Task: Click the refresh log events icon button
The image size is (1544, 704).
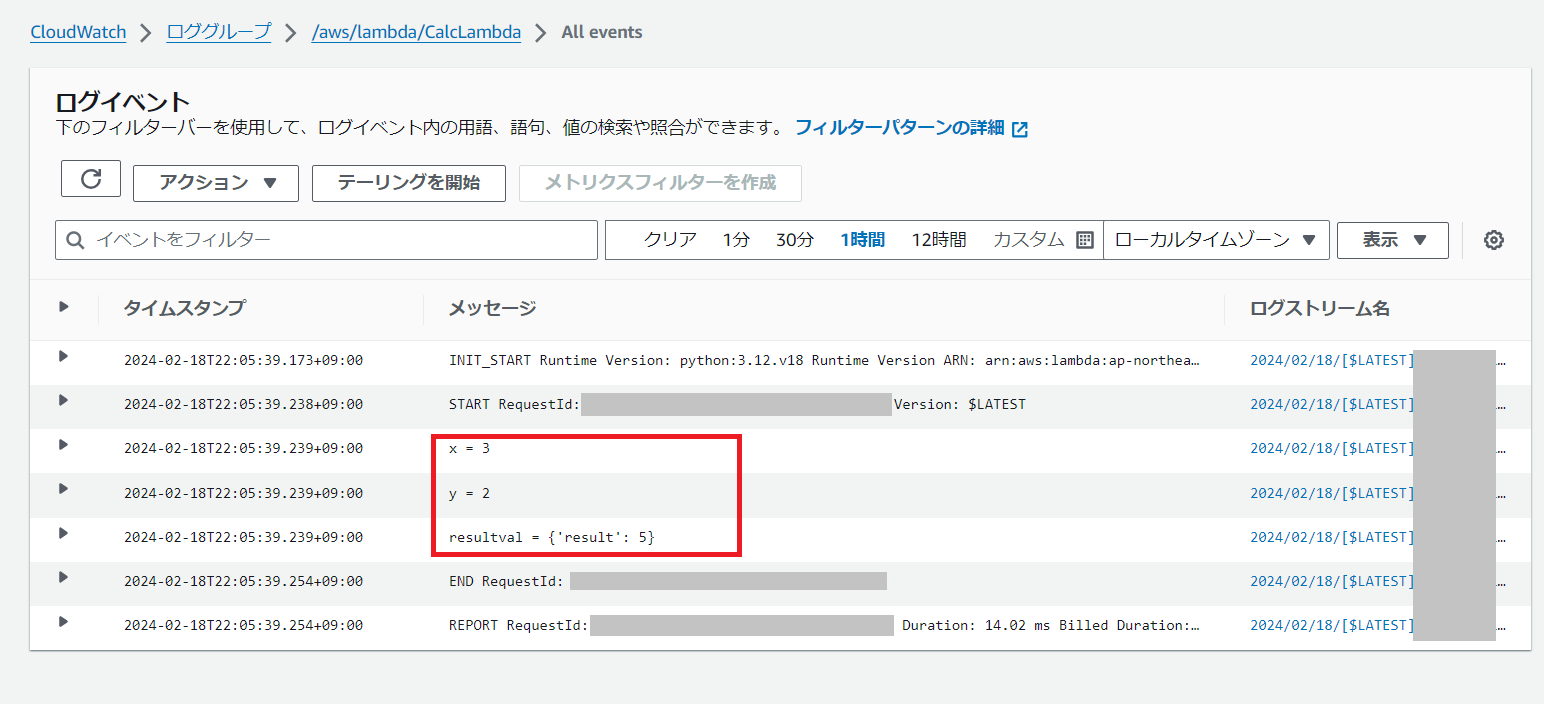Action: [91, 179]
